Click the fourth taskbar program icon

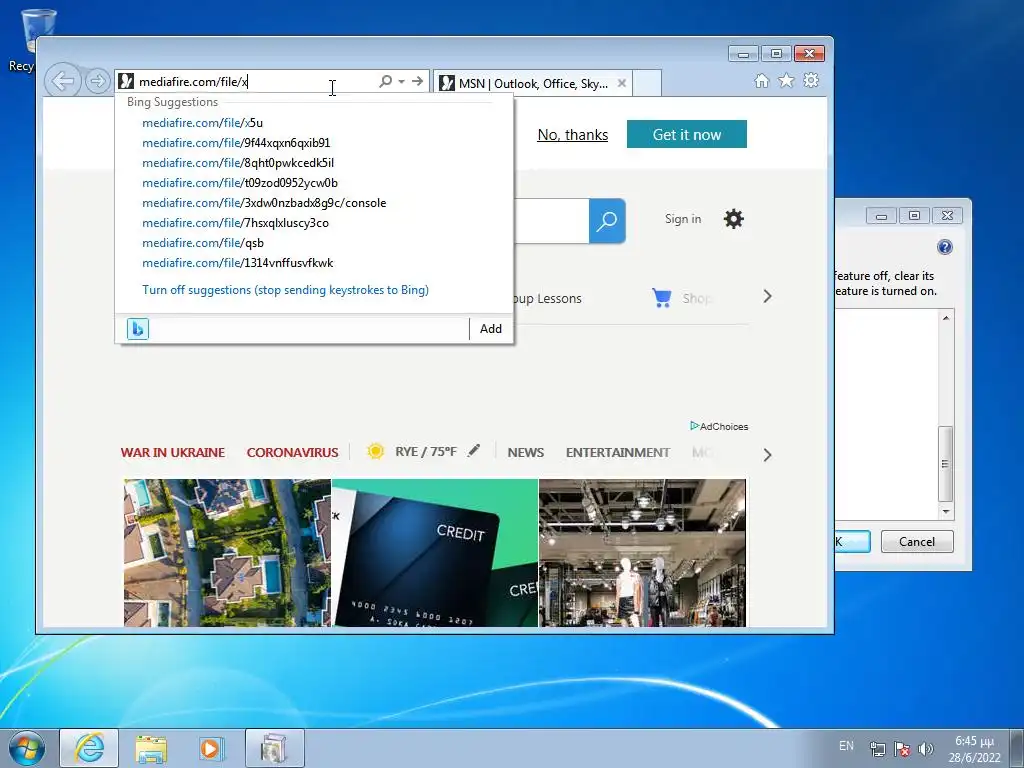click(274, 748)
